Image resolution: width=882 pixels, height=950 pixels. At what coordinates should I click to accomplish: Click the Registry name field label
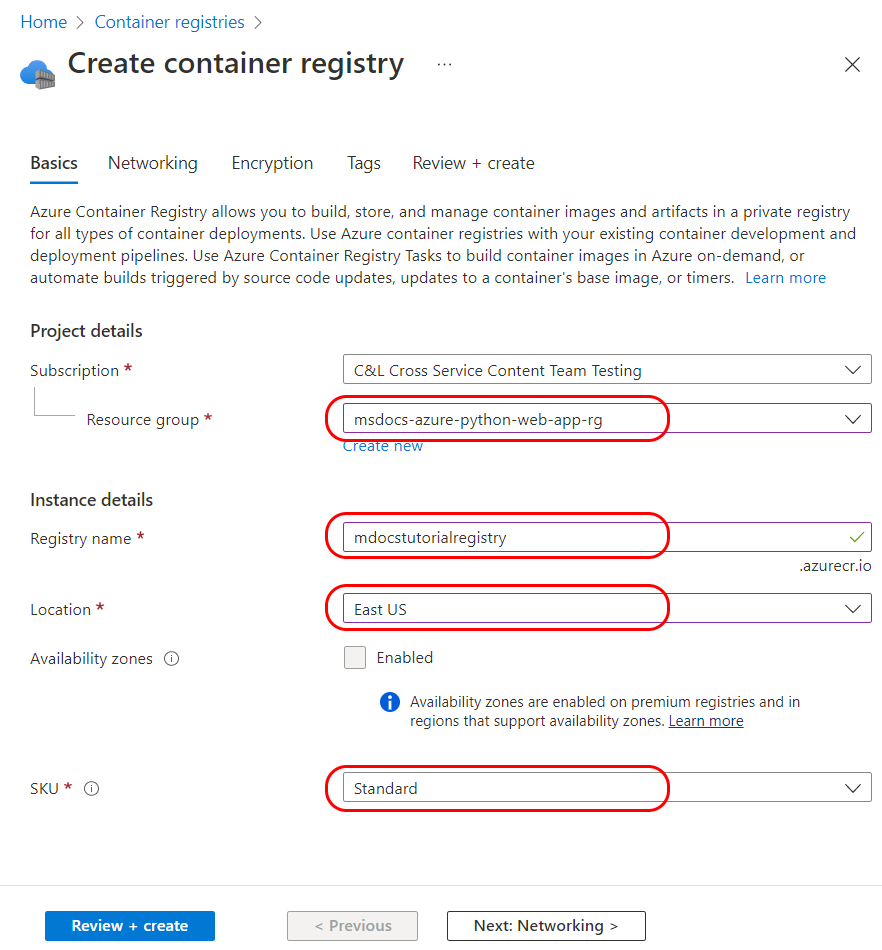click(x=81, y=538)
